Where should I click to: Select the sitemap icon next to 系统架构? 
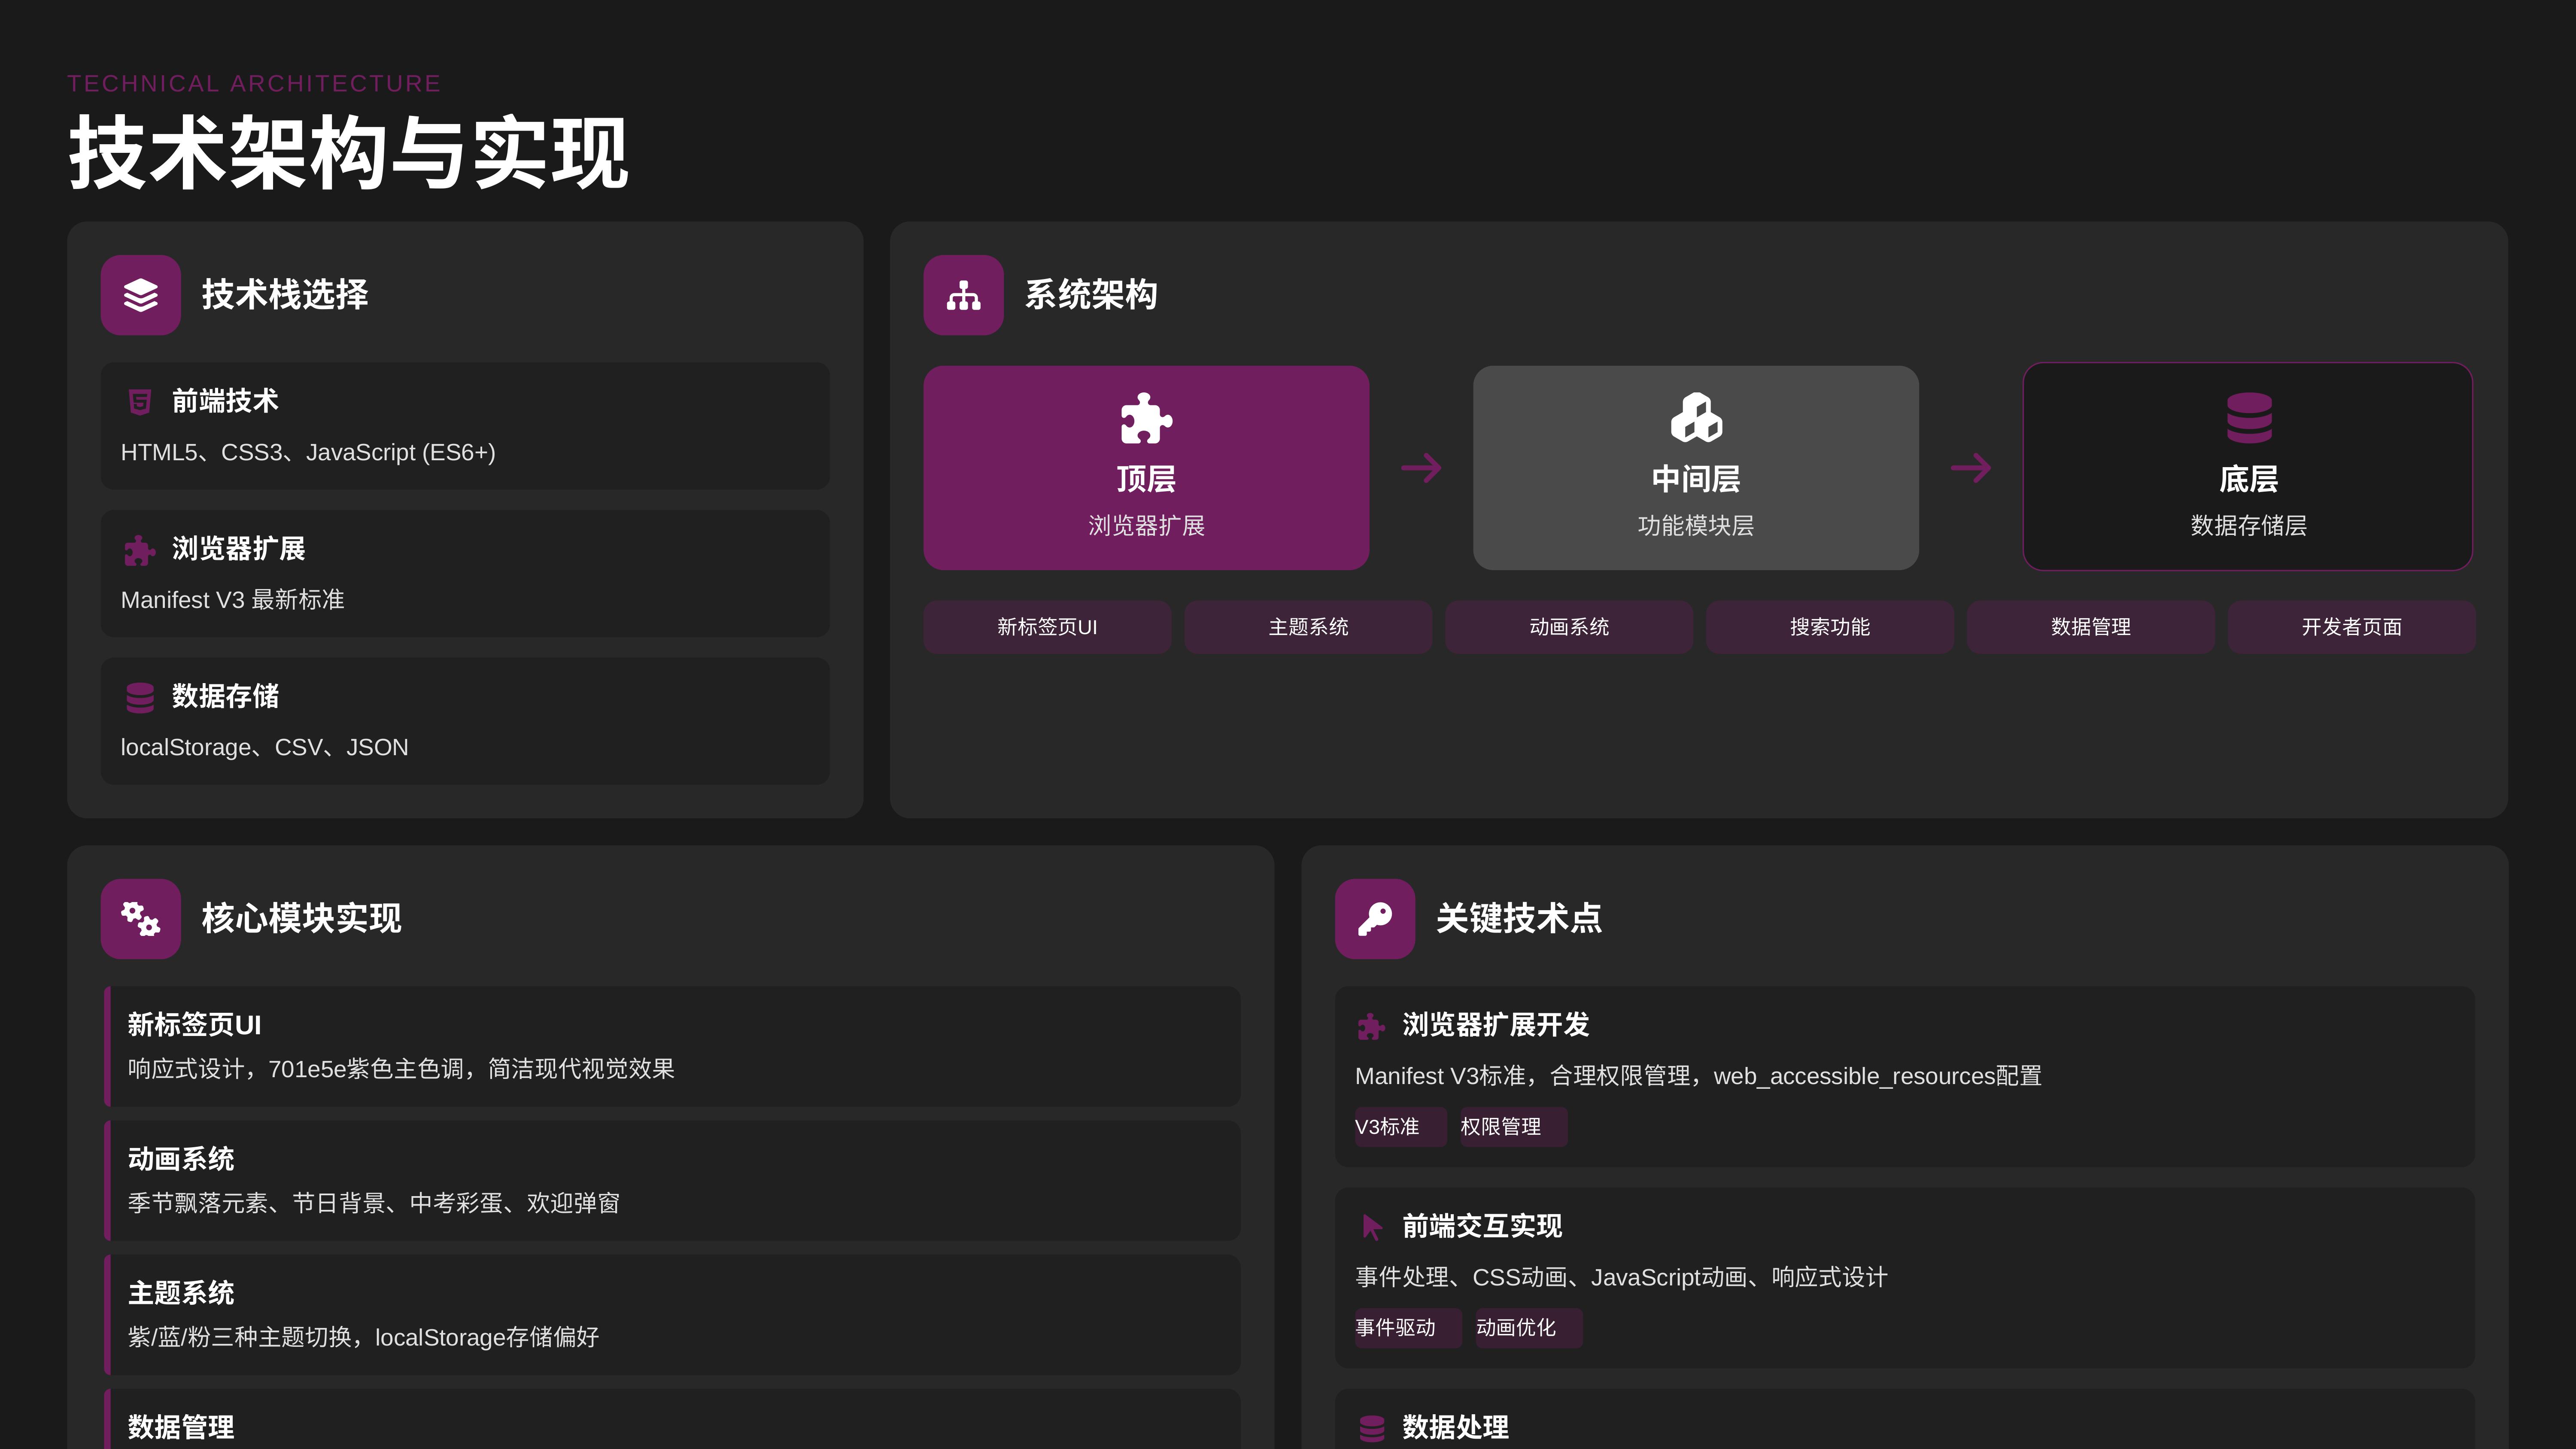pos(963,295)
